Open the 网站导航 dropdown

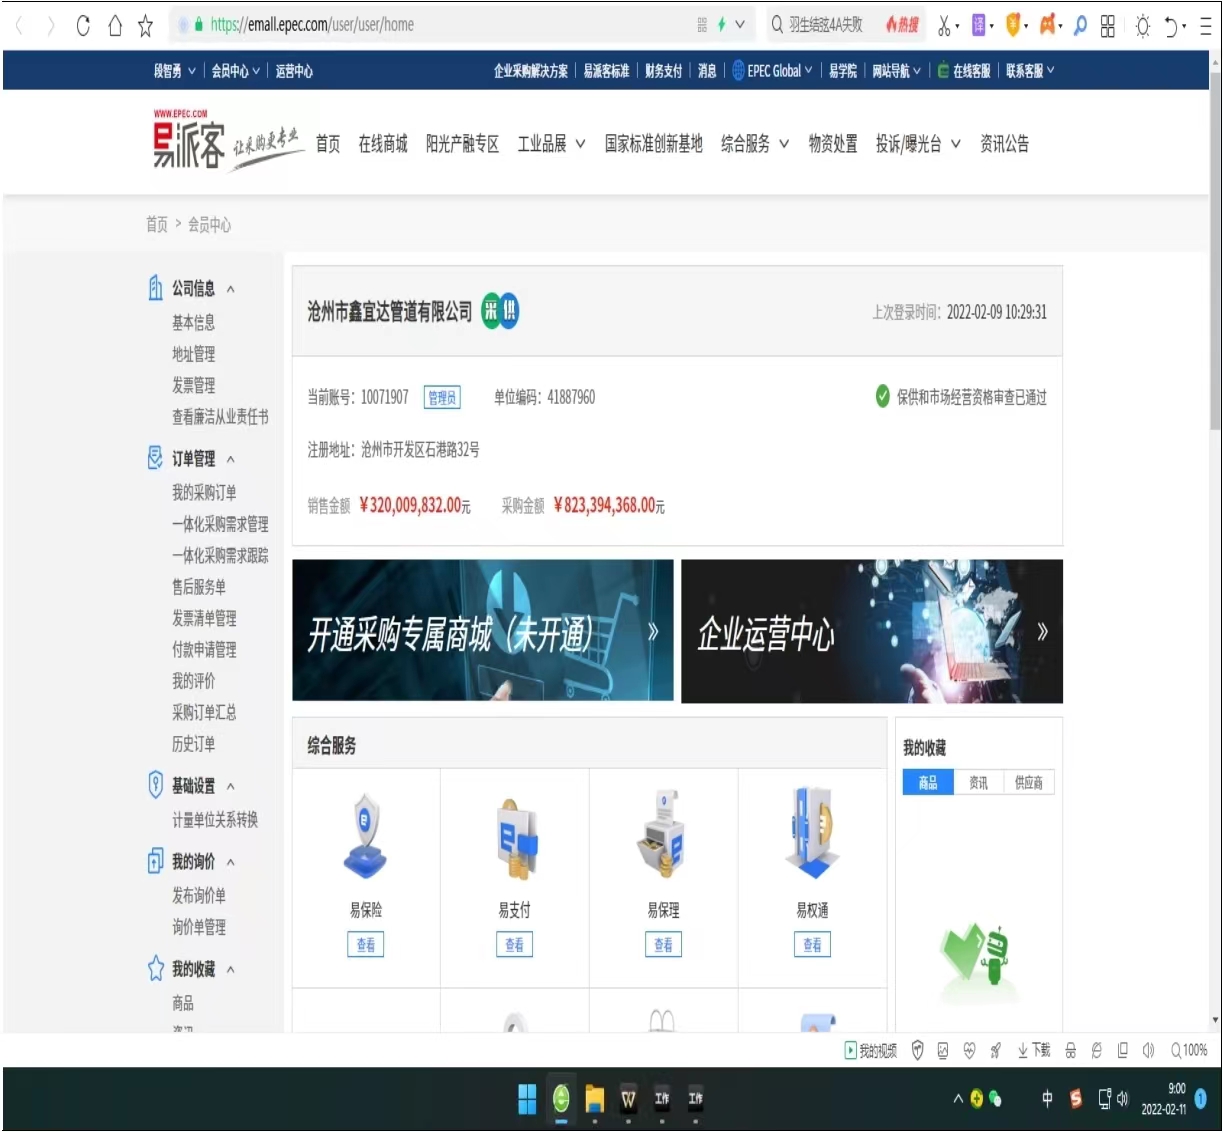tap(896, 71)
